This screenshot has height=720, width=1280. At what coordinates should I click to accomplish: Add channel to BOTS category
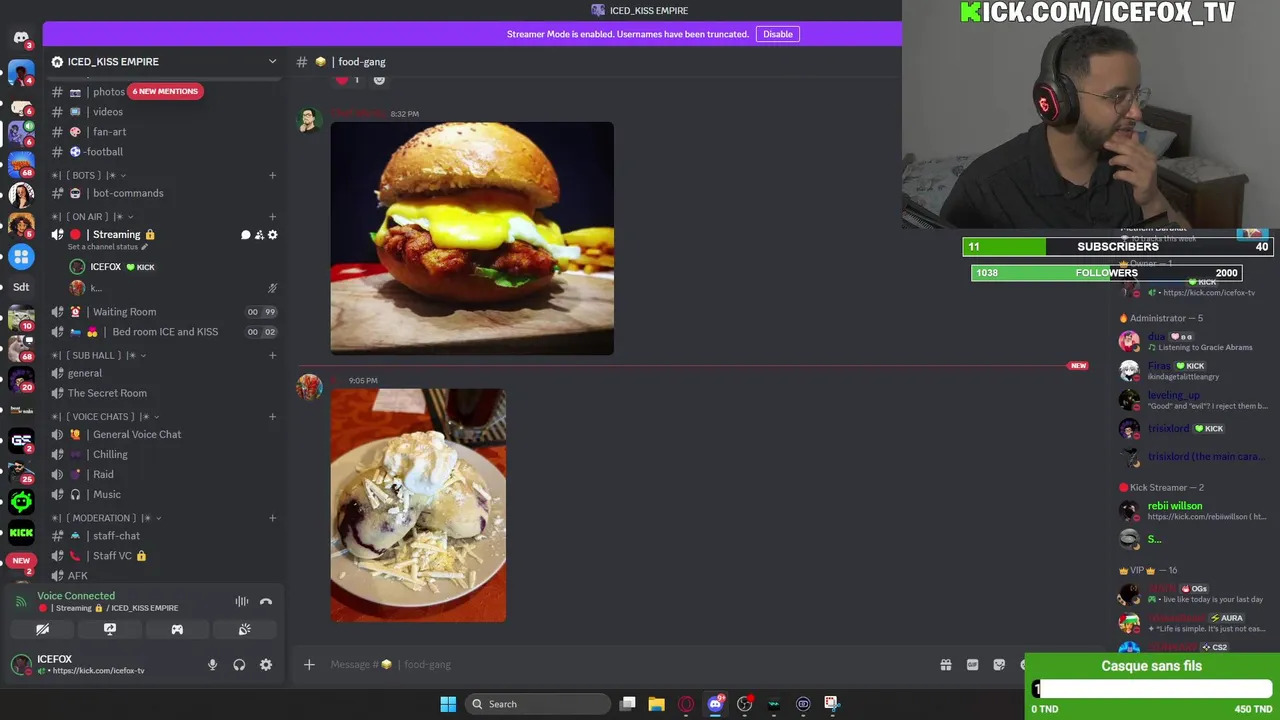coord(272,176)
